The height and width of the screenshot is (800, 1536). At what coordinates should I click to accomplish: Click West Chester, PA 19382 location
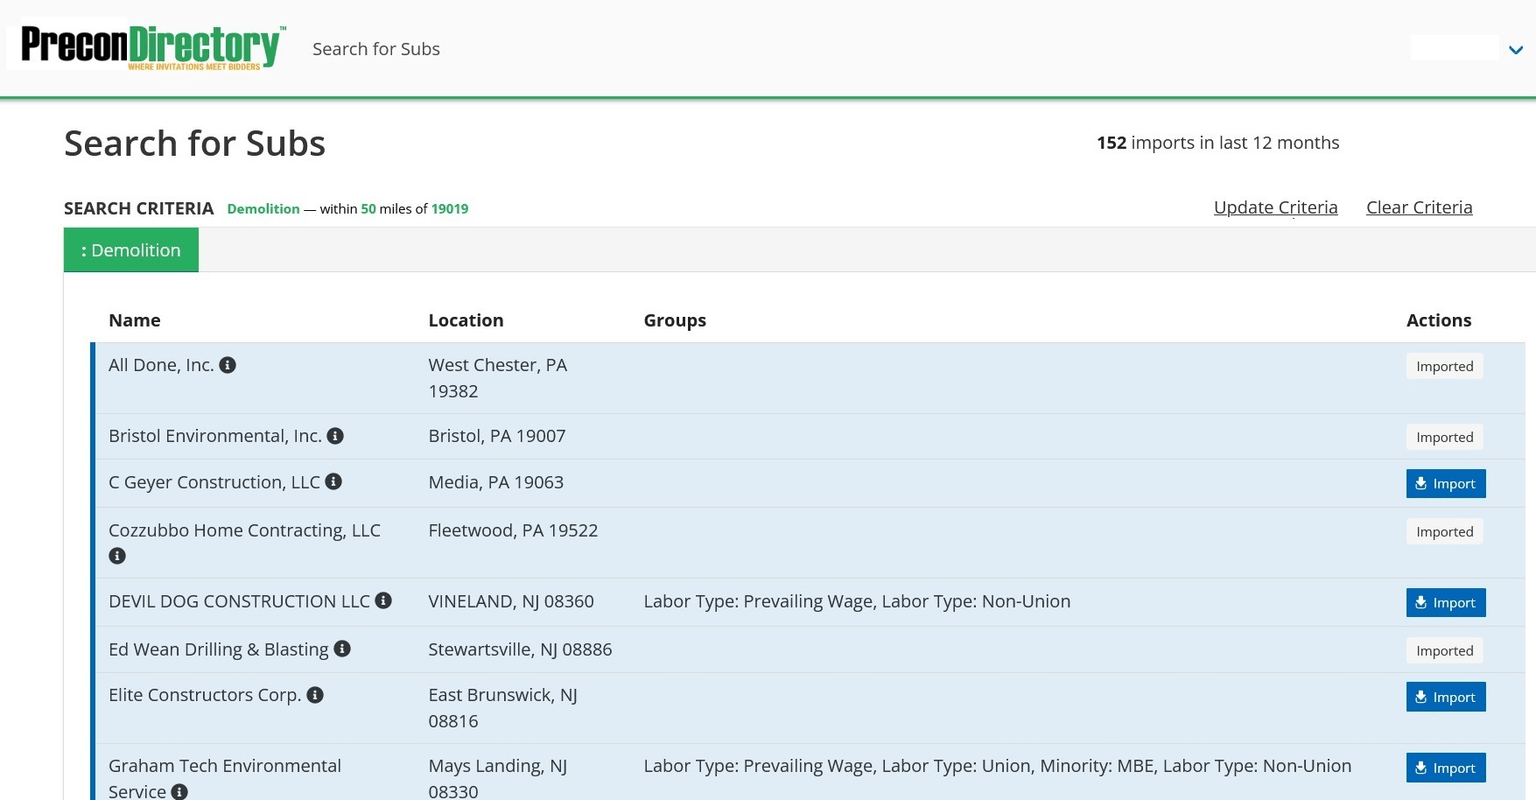pyautogui.click(x=497, y=378)
